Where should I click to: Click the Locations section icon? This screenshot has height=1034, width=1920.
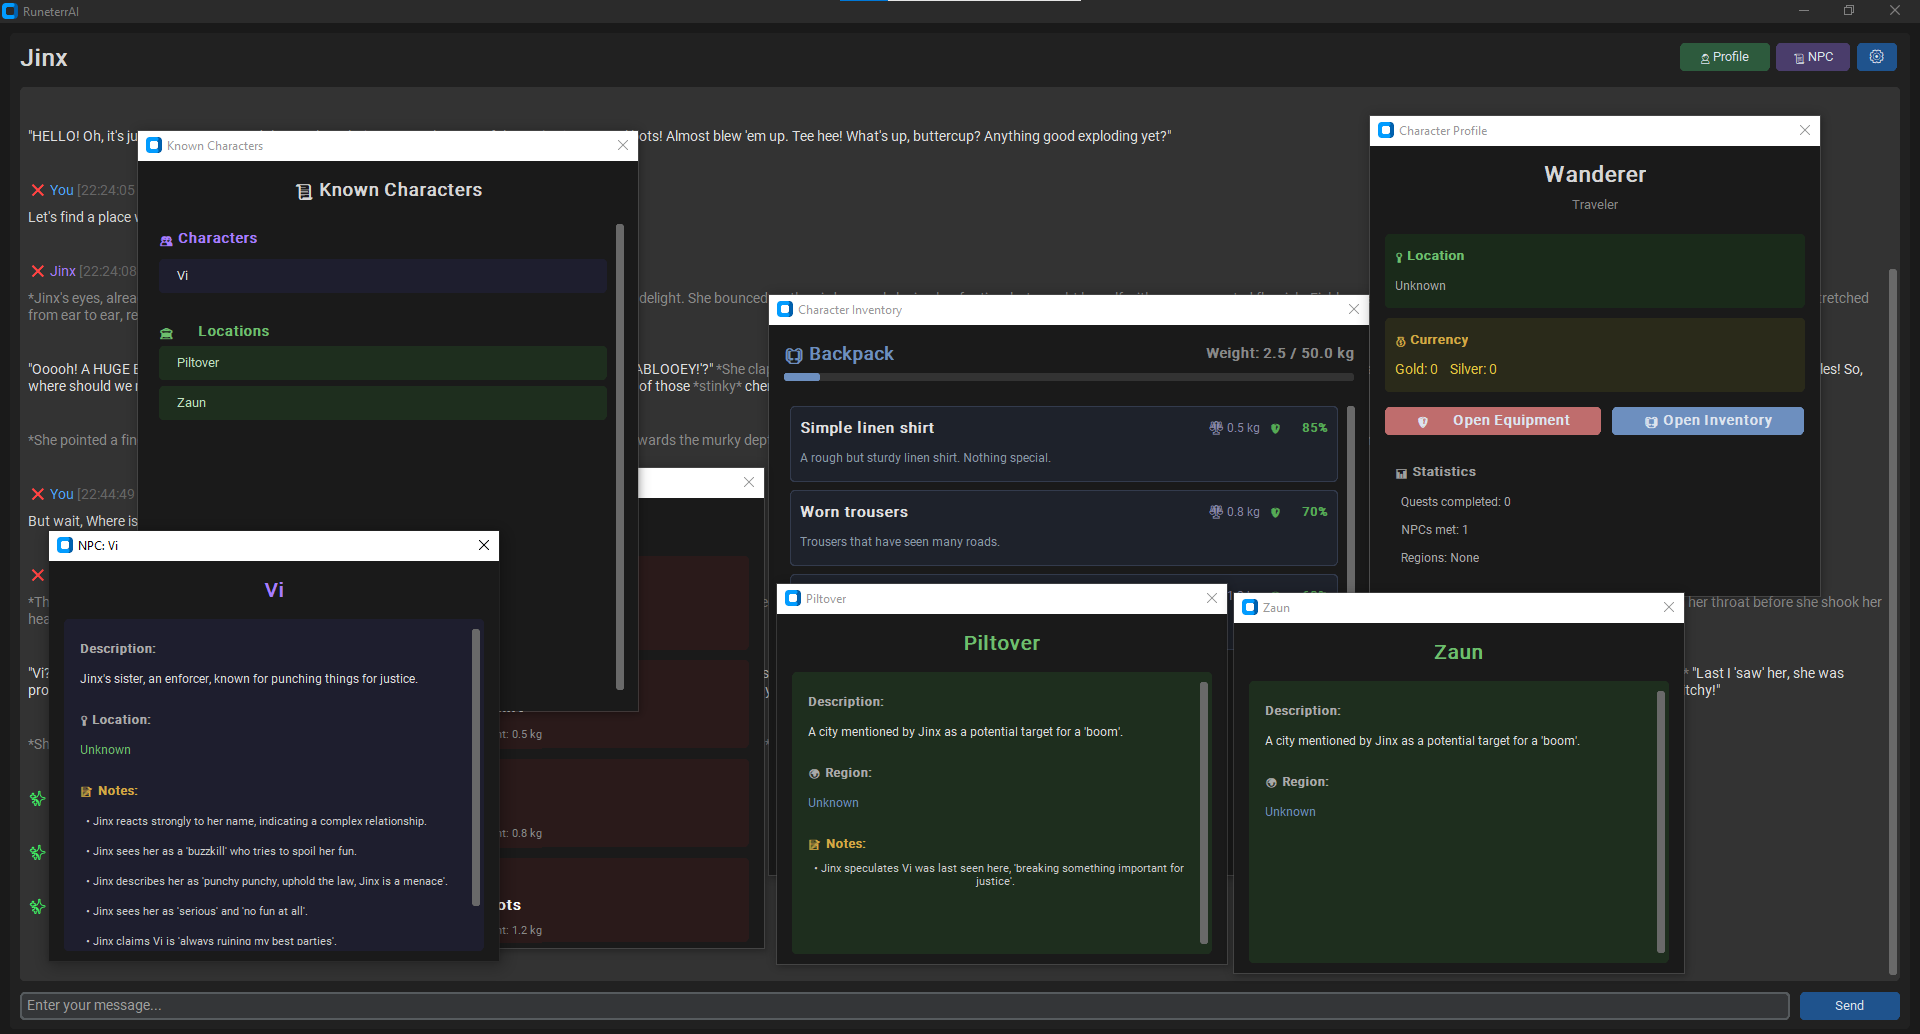click(167, 333)
